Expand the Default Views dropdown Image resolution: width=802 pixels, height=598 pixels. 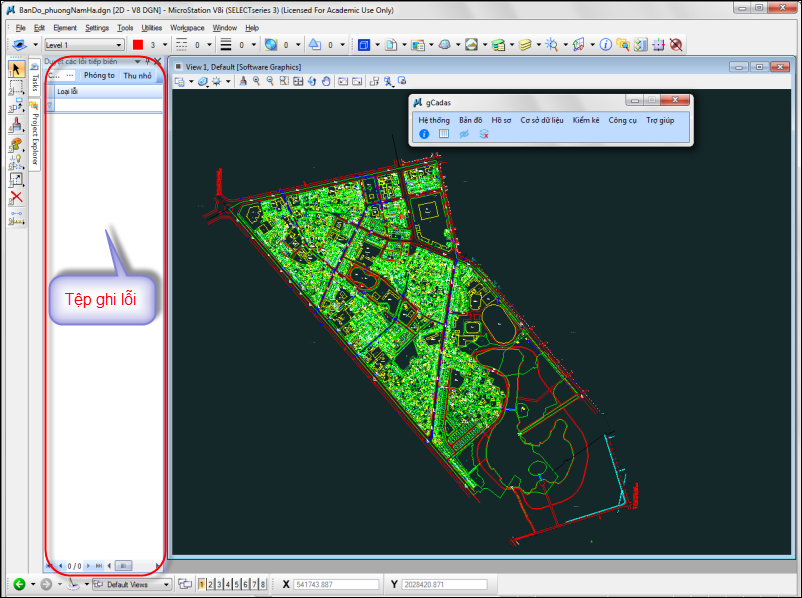(166, 584)
